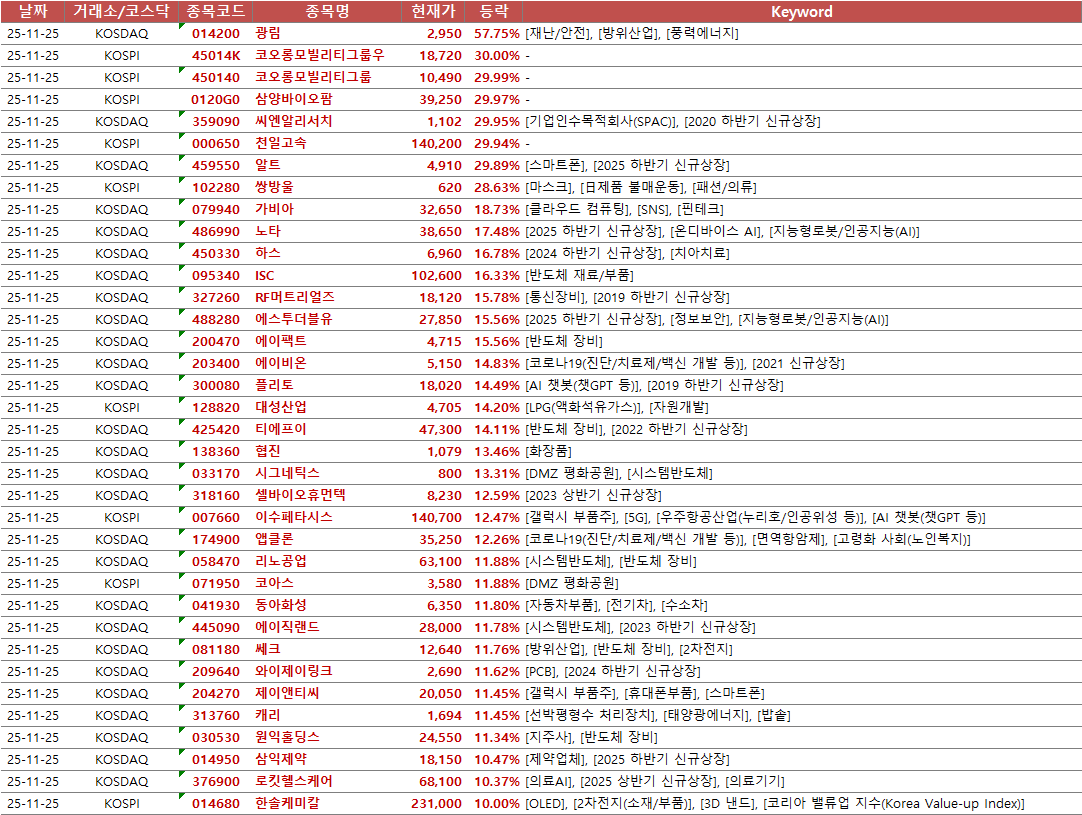Select stock name 가비아
The image size is (1082, 815).
pos(275,209)
